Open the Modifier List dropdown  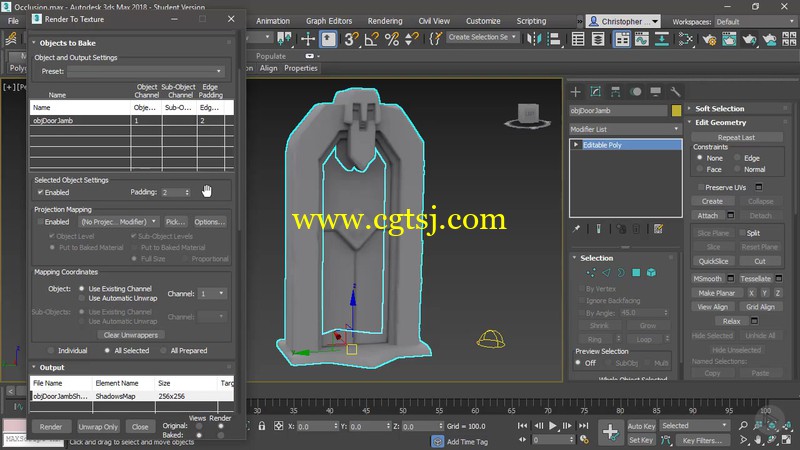[x=626, y=129]
